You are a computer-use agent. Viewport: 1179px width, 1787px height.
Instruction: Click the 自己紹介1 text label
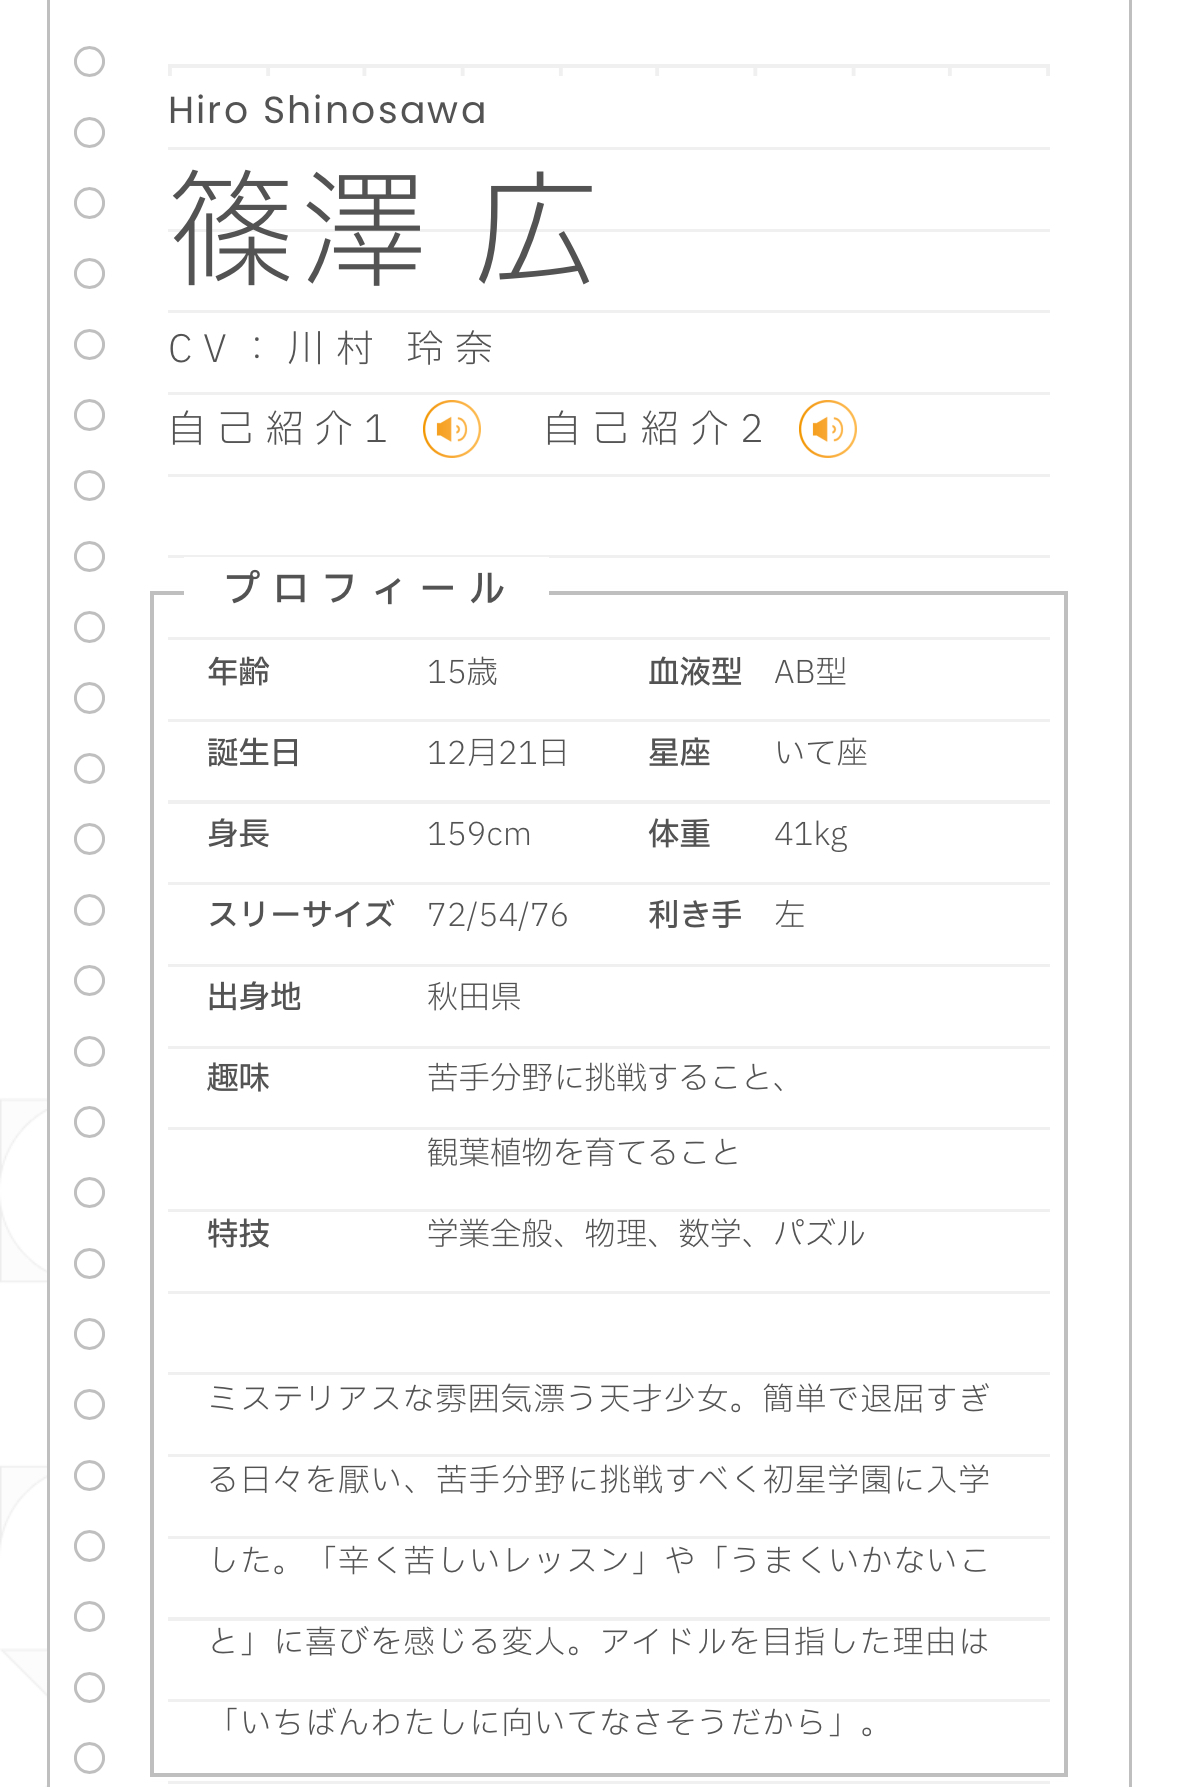pyautogui.click(x=279, y=429)
